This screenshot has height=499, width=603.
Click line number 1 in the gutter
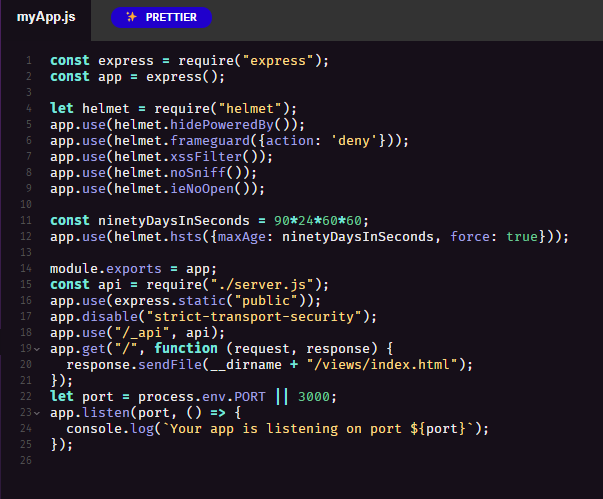pyautogui.click(x=29, y=61)
